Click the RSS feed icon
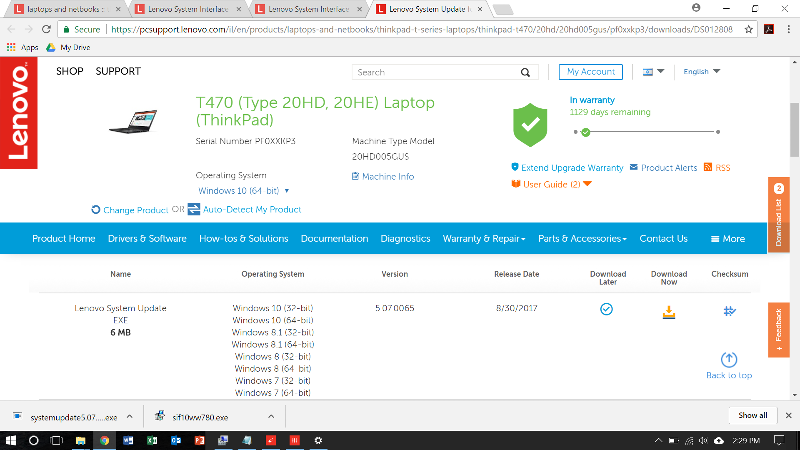This screenshot has height=450, width=800. tap(708, 167)
